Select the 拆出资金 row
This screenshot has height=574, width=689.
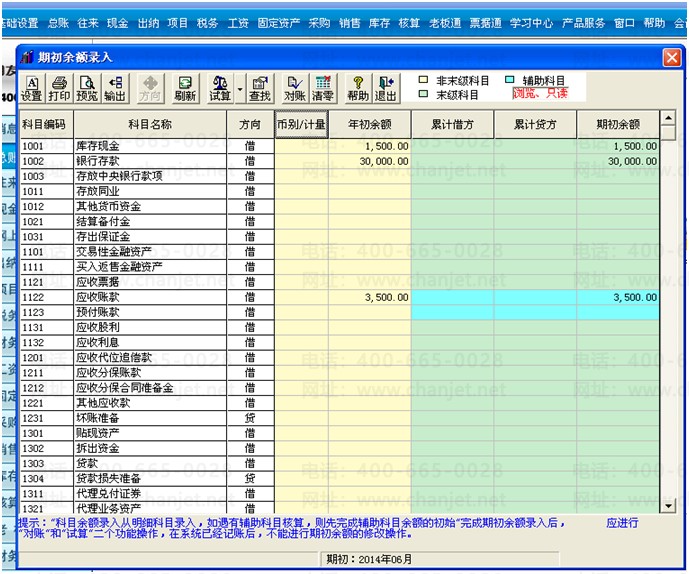coord(339,448)
